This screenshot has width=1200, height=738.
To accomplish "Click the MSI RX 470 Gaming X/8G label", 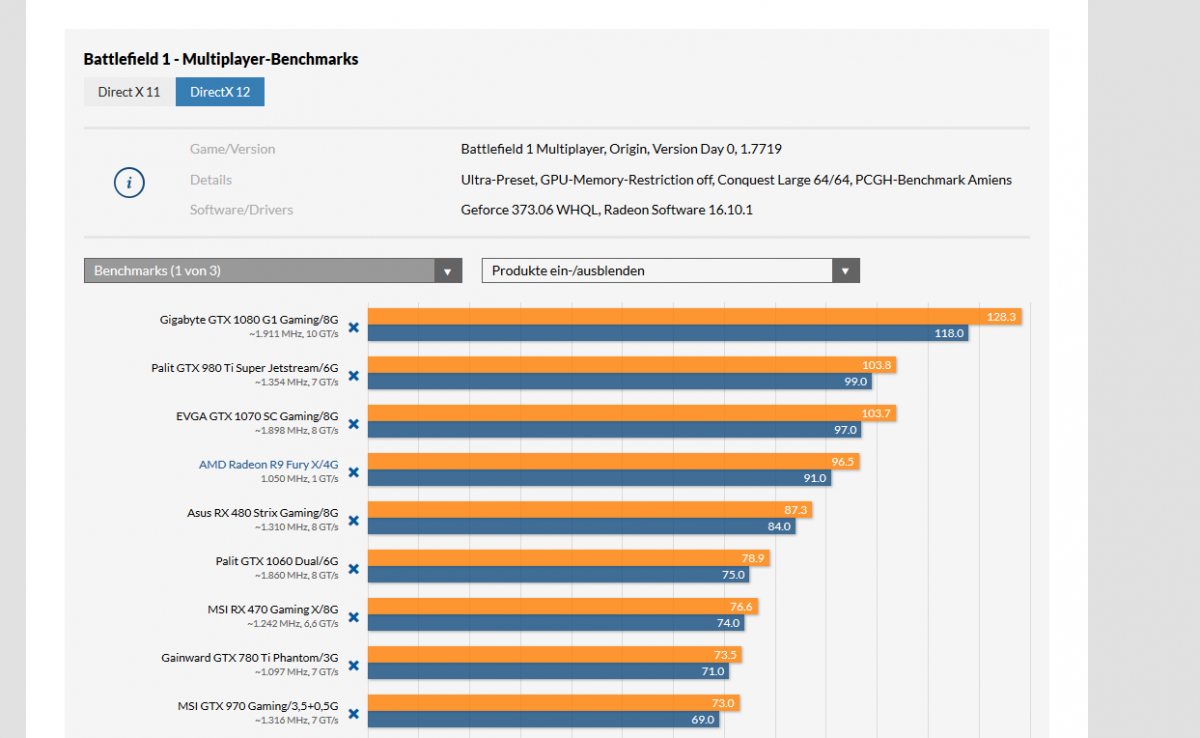I will pyautogui.click(x=273, y=609).
